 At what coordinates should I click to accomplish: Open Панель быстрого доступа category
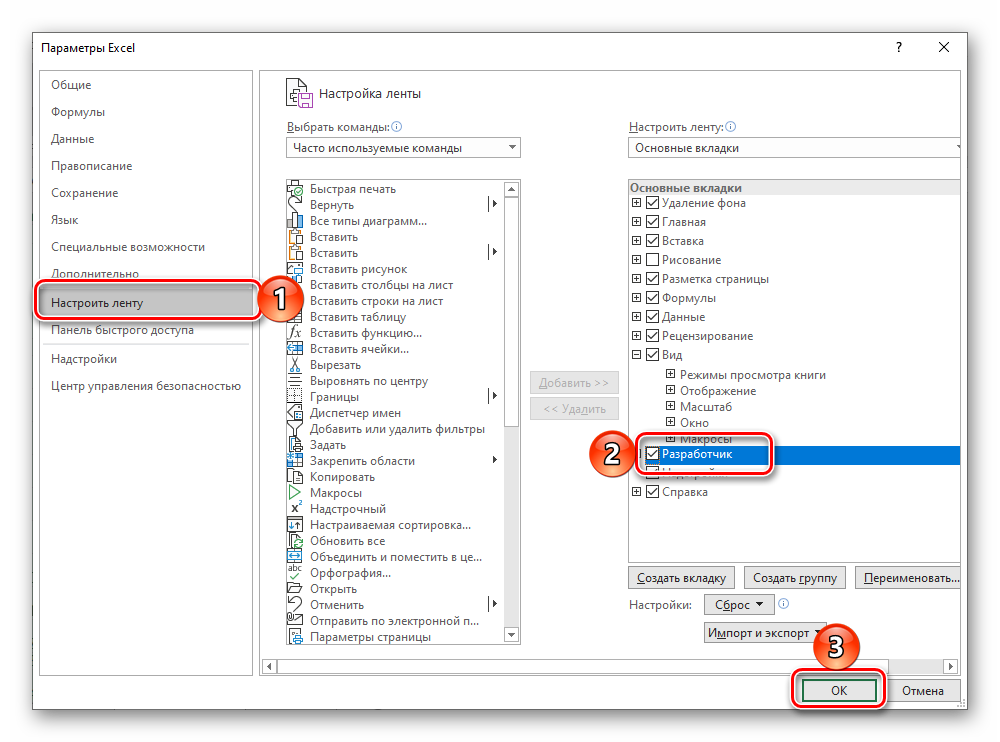(145, 330)
